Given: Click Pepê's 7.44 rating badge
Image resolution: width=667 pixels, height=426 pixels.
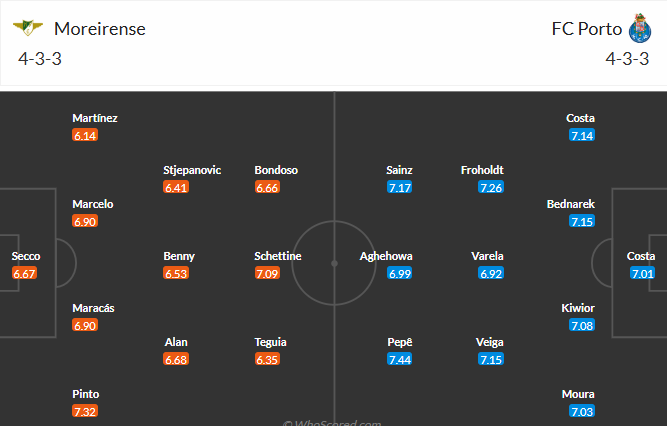Looking at the screenshot, I should pyautogui.click(x=400, y=359).
